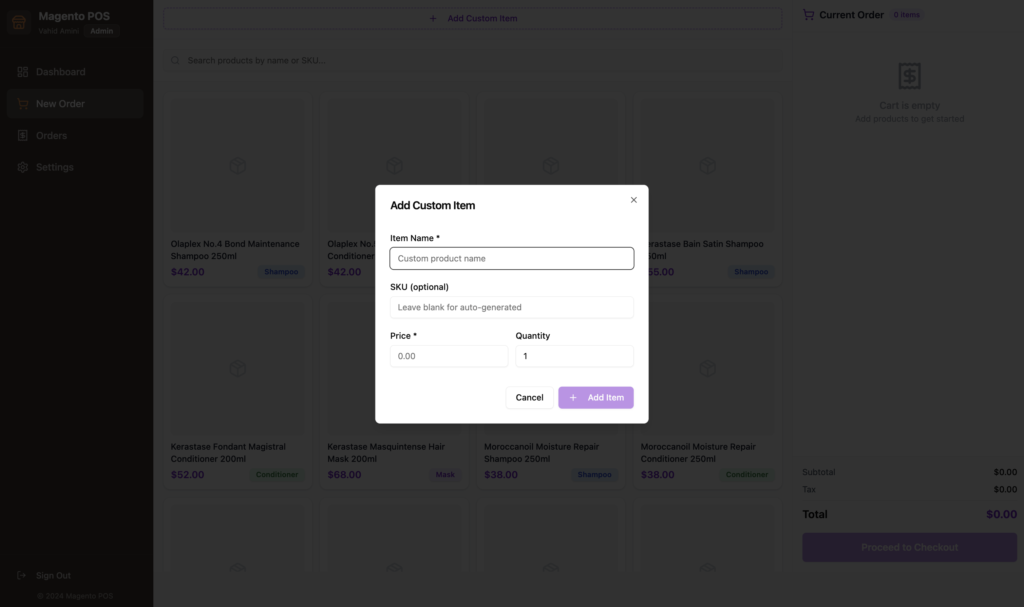1024x607 pixels.
Task: Select the Dashboard grid icon in sidebar
Action: 22,71
